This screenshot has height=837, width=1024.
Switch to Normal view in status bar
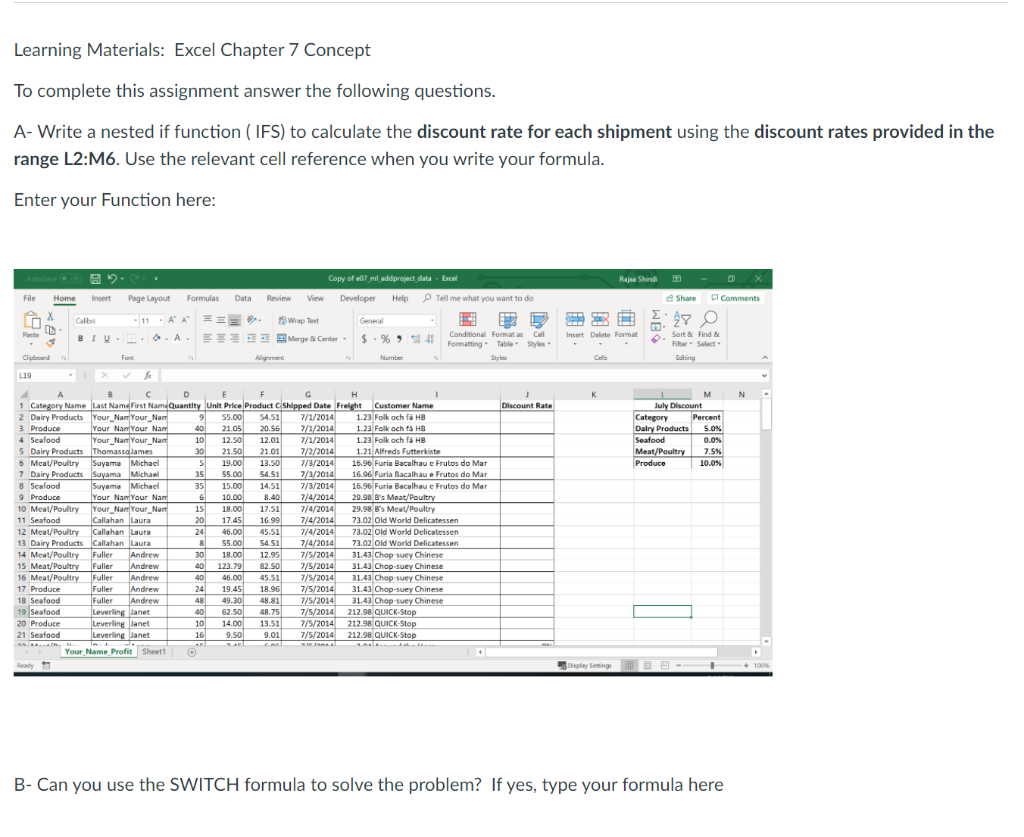629,665
